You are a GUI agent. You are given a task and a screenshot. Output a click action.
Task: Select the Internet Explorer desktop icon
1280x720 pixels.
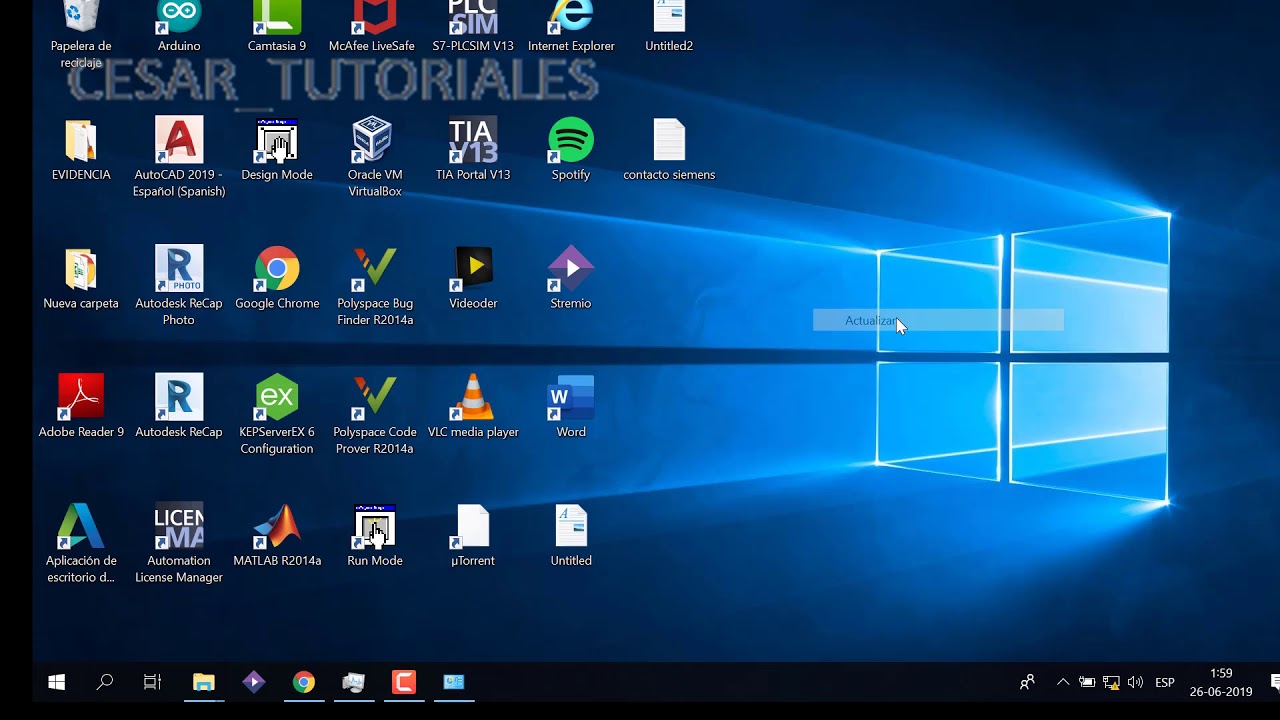[571, 27]
